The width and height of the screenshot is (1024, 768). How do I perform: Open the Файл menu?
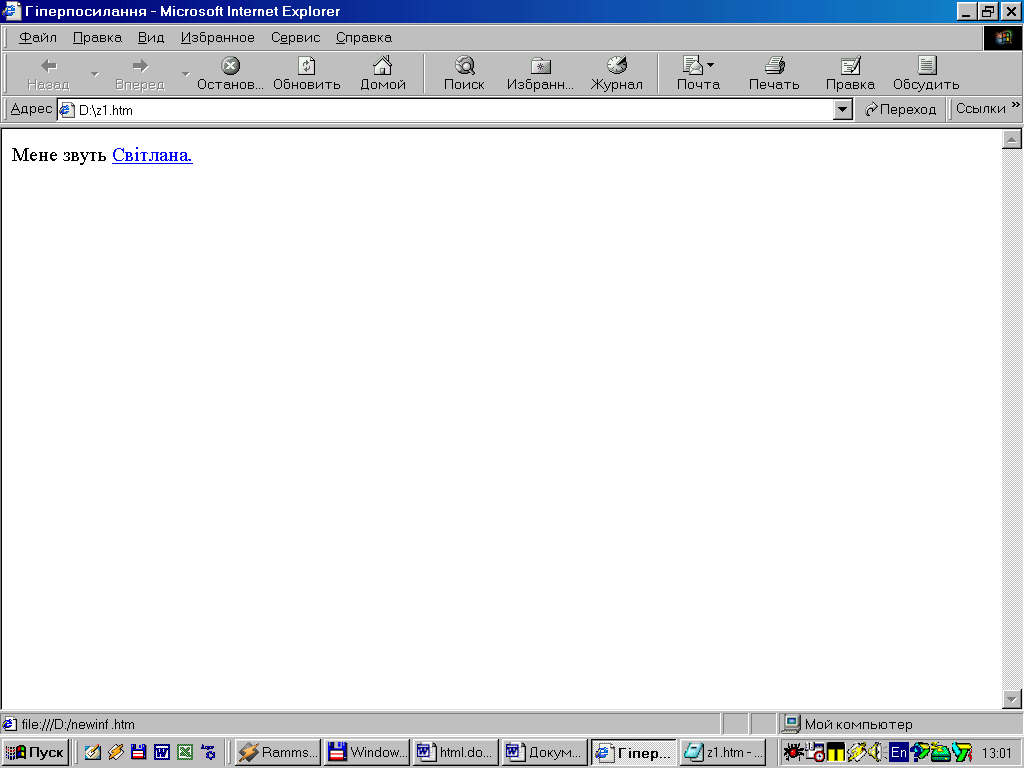click(38, 38)
